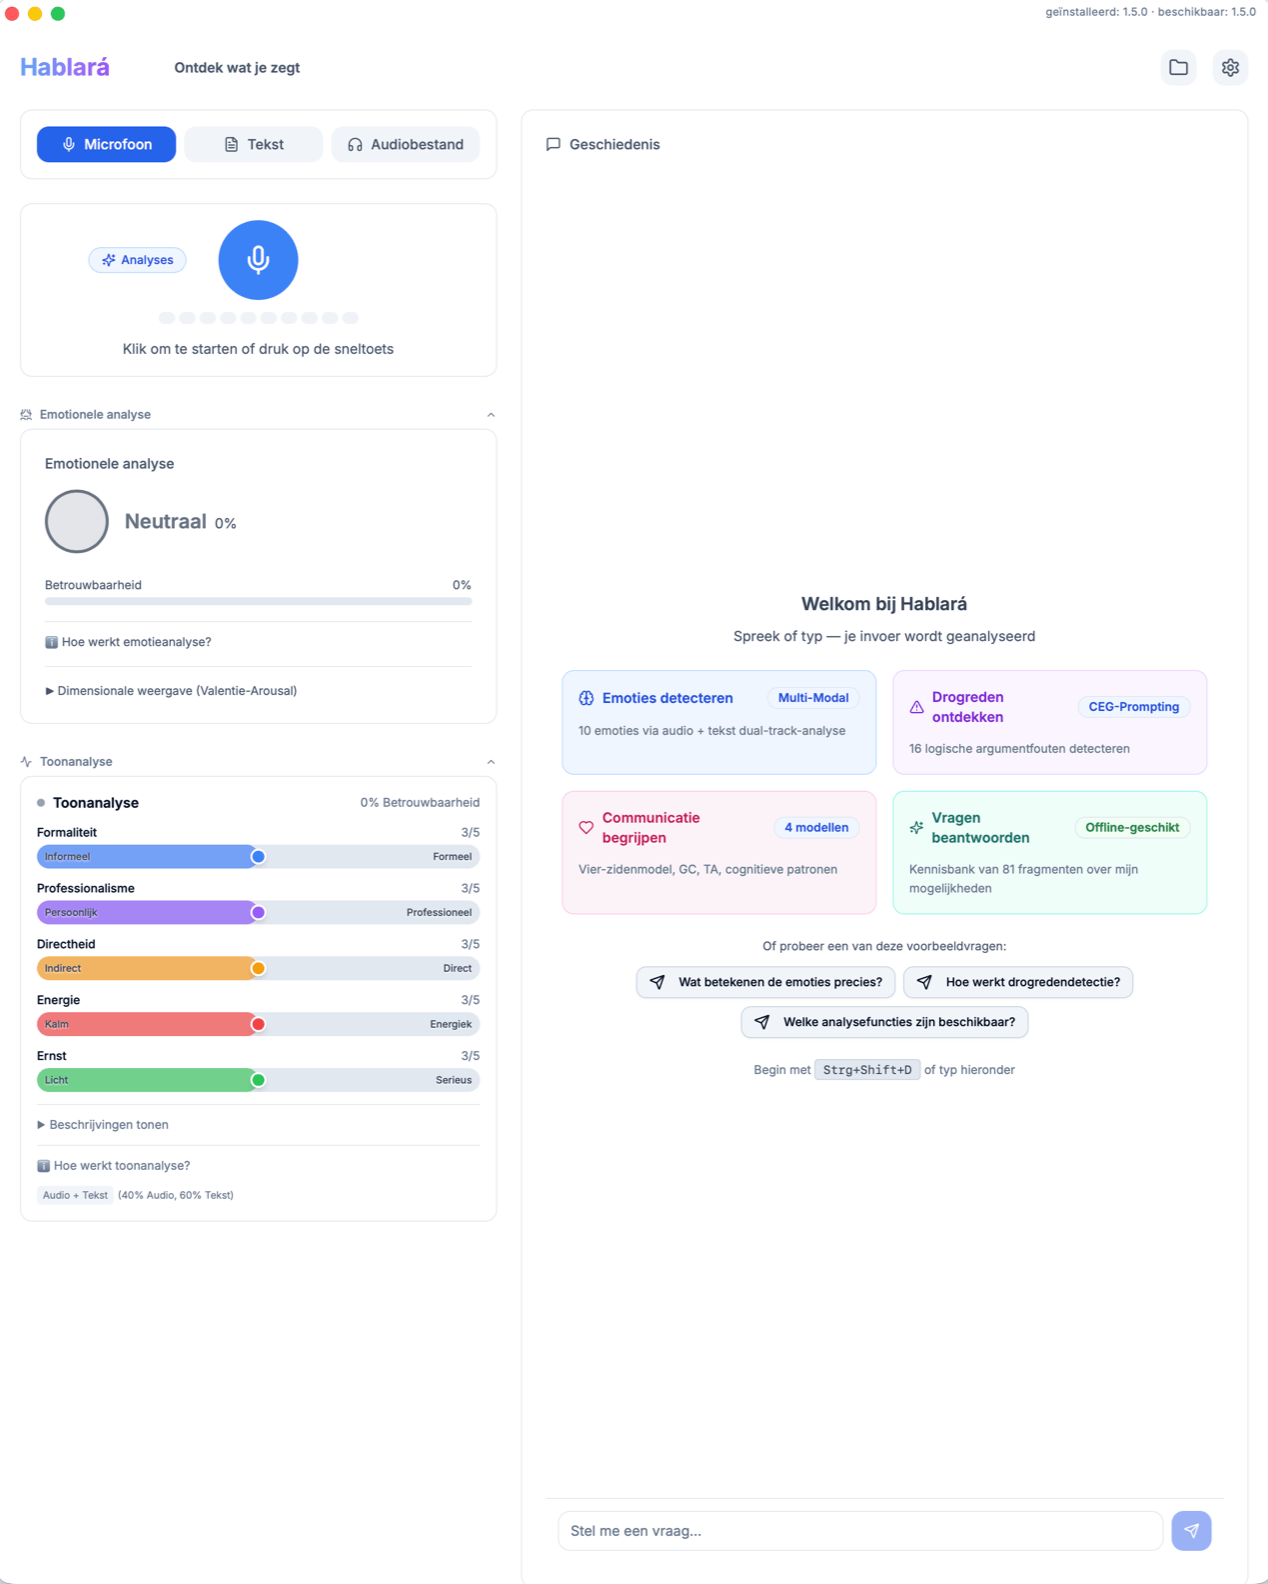This screenshot has height=1584, width=1268.
Task: Open the settings gear
Action: 1230,67
